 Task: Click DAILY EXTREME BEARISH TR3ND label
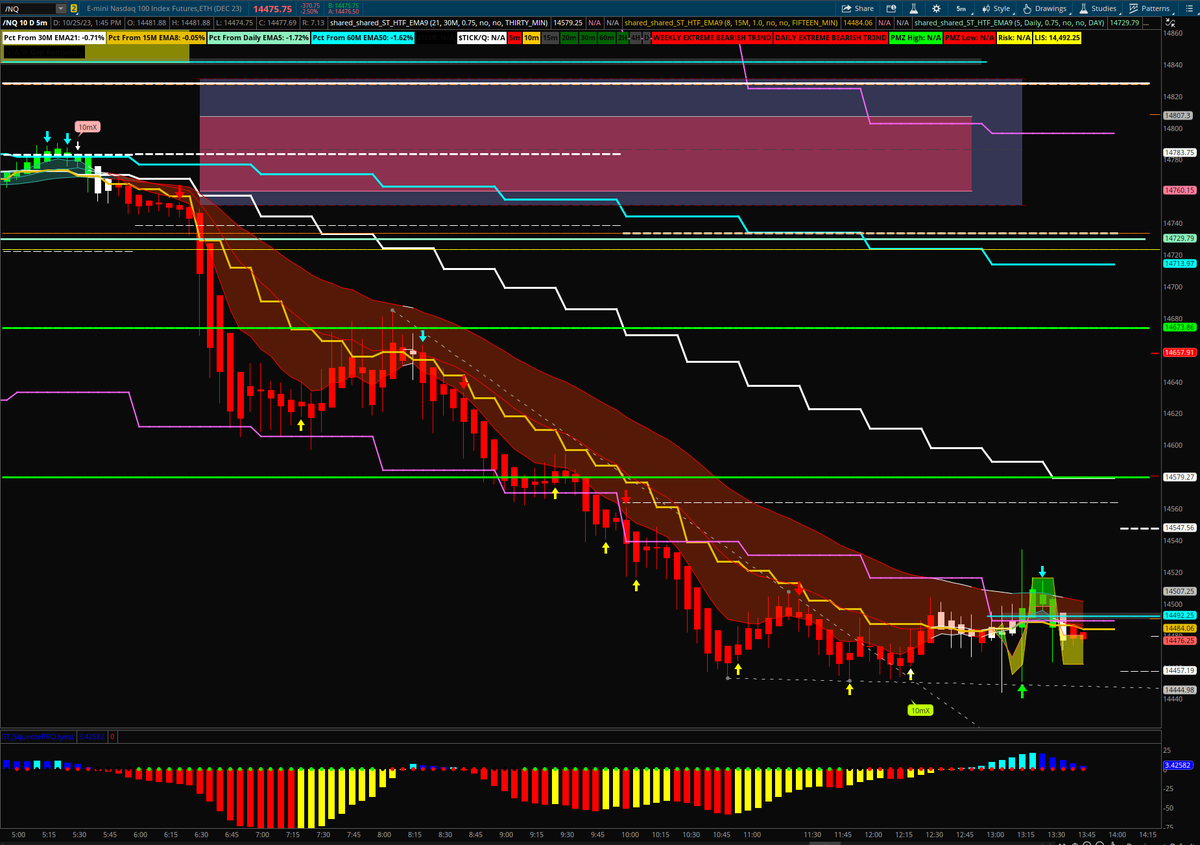[831, 37]
